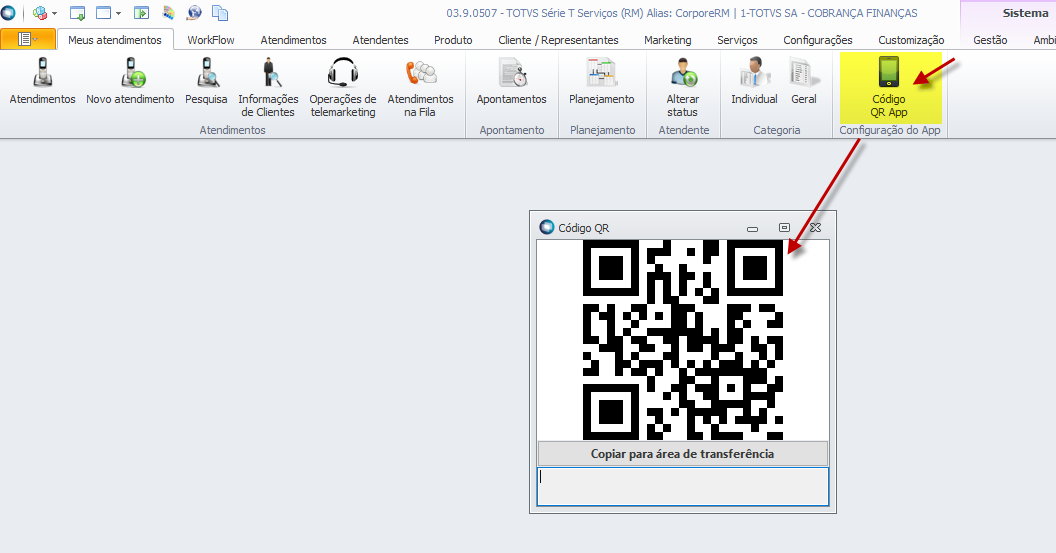The height and width of the screenshot is (553, 1056).
Task: Click the 'Categoria' group label
Action: point(777,130)
